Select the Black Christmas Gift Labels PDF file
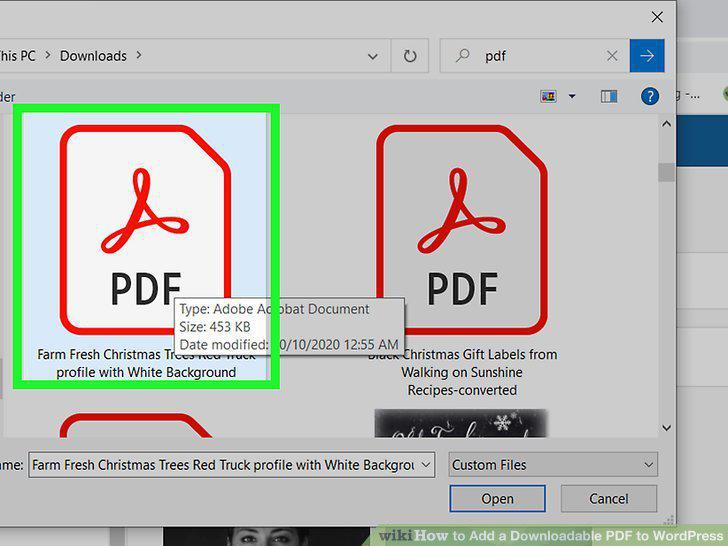This screenshot has height=546, width=728. [462, 260]
